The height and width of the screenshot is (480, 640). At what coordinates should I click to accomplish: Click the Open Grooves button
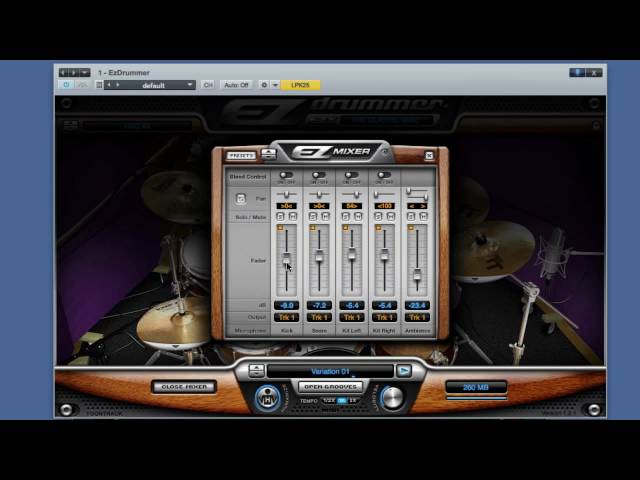coord(329,387)
